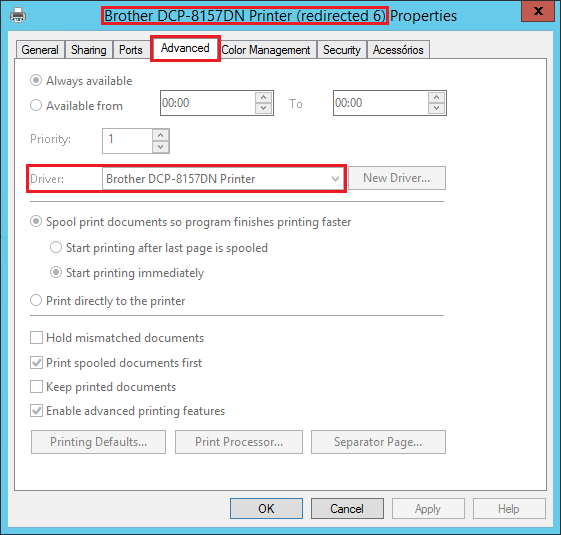Enable Hold mismatched documents checkbox
Viewport: 561px width, 535px height.
coord(36,337)
